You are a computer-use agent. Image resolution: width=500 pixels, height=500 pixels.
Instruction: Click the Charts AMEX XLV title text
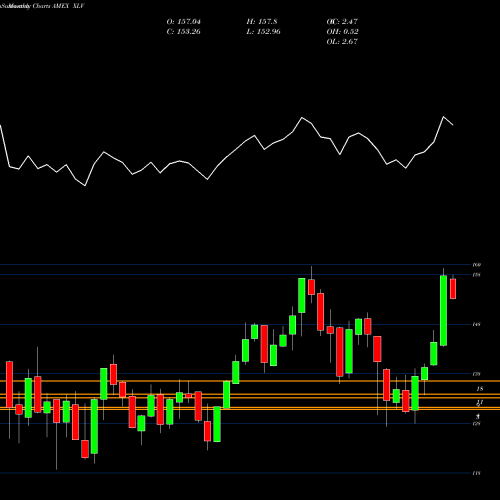(59, 6)
